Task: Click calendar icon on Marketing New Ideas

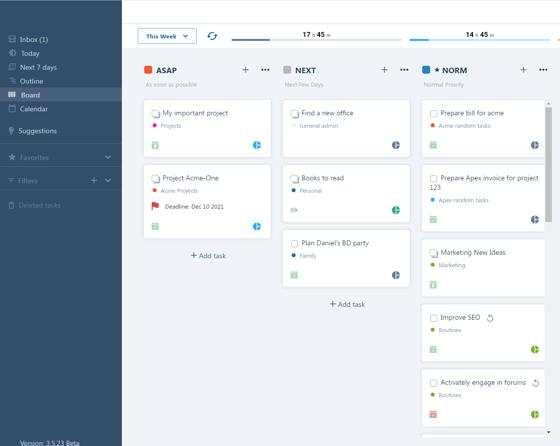Action: [x=433, y=285]
